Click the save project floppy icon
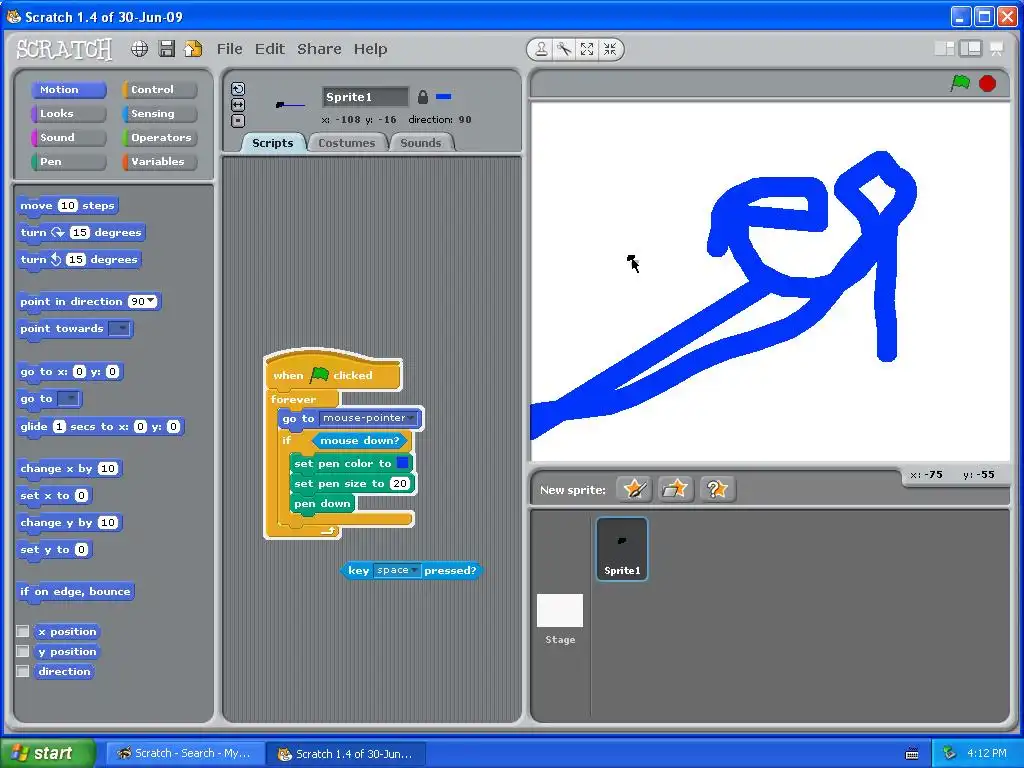Viewport: 1024px width, 768px height. [167, 49]
